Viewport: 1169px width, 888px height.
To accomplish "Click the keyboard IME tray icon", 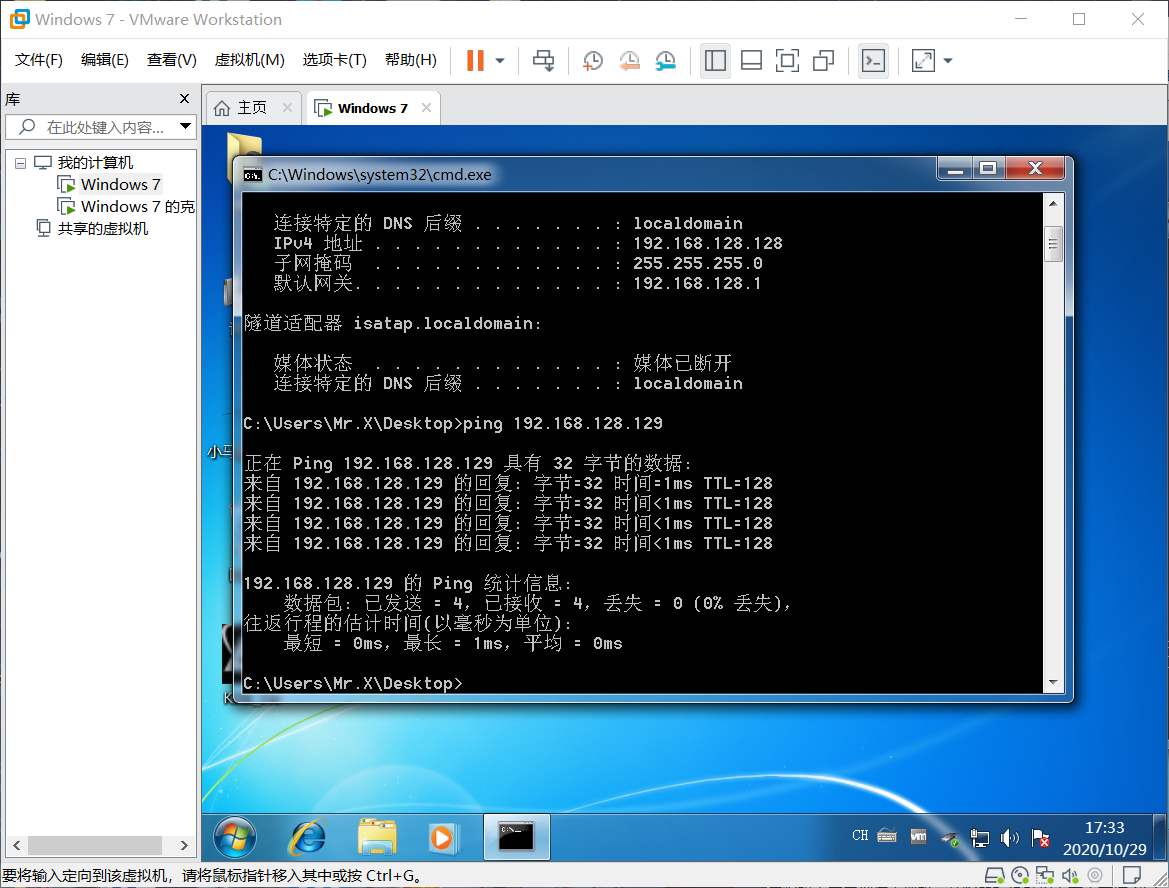I will coord(887,836).
